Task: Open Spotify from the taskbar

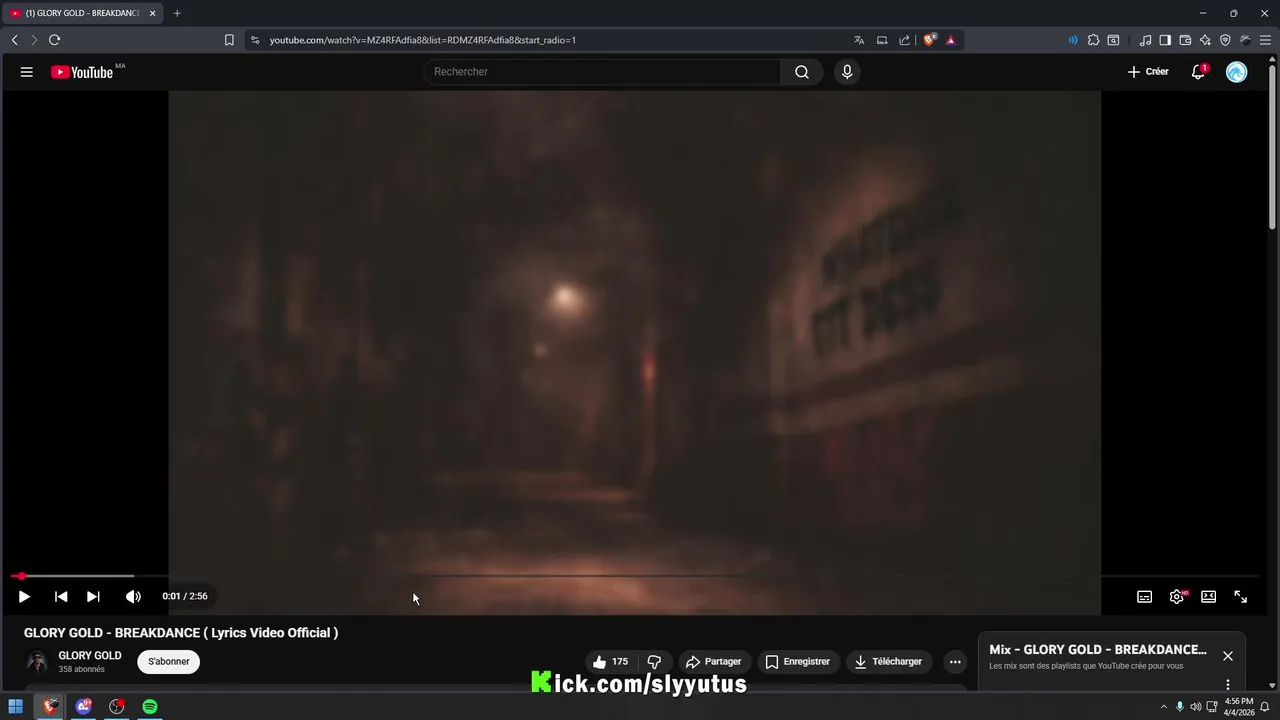Action: coord(150,707)
